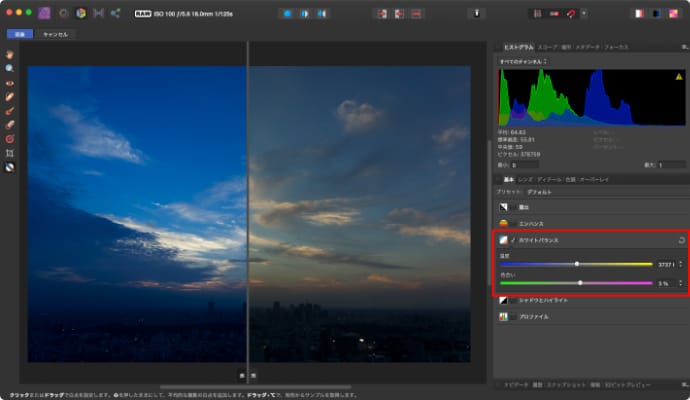Screen dimensions: 690x400
Task: Reset White Balance with the revert arrow
Action: pos(680,240)
